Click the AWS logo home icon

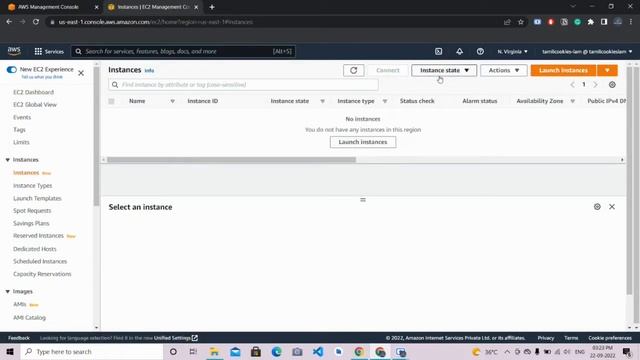pyautogui.click(x=14, y=51)
